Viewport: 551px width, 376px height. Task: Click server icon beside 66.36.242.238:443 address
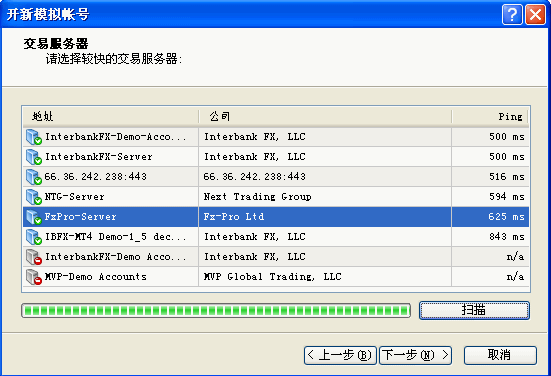tap(34, 177)
